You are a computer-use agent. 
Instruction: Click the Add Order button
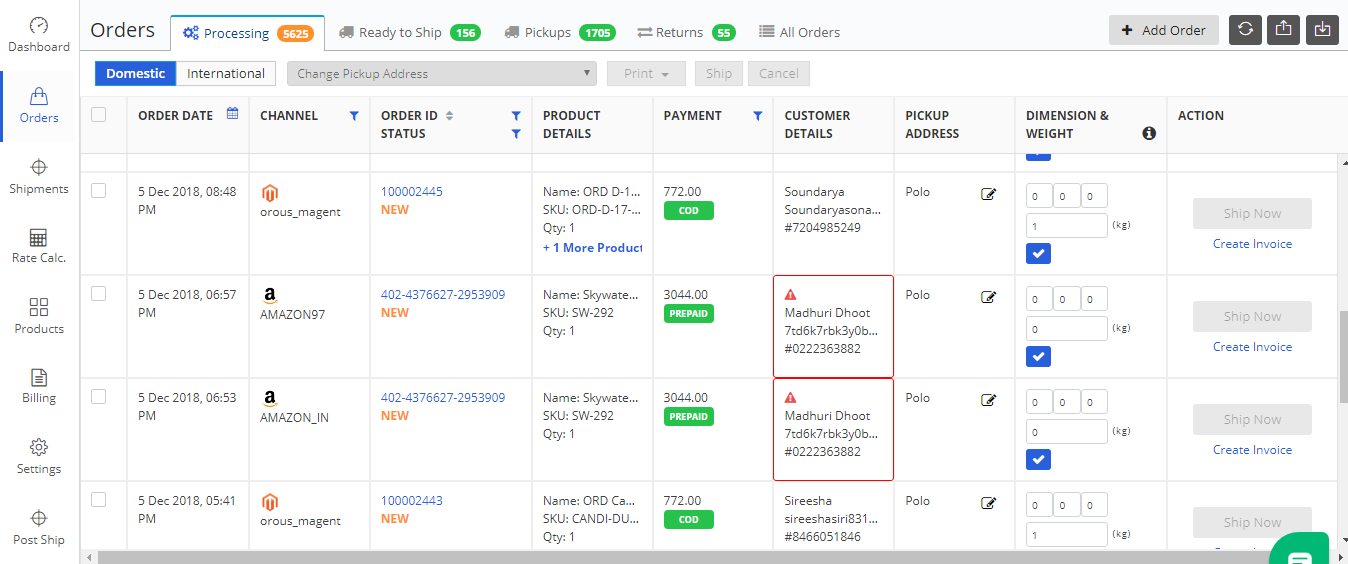click(x=1164, y=30)
